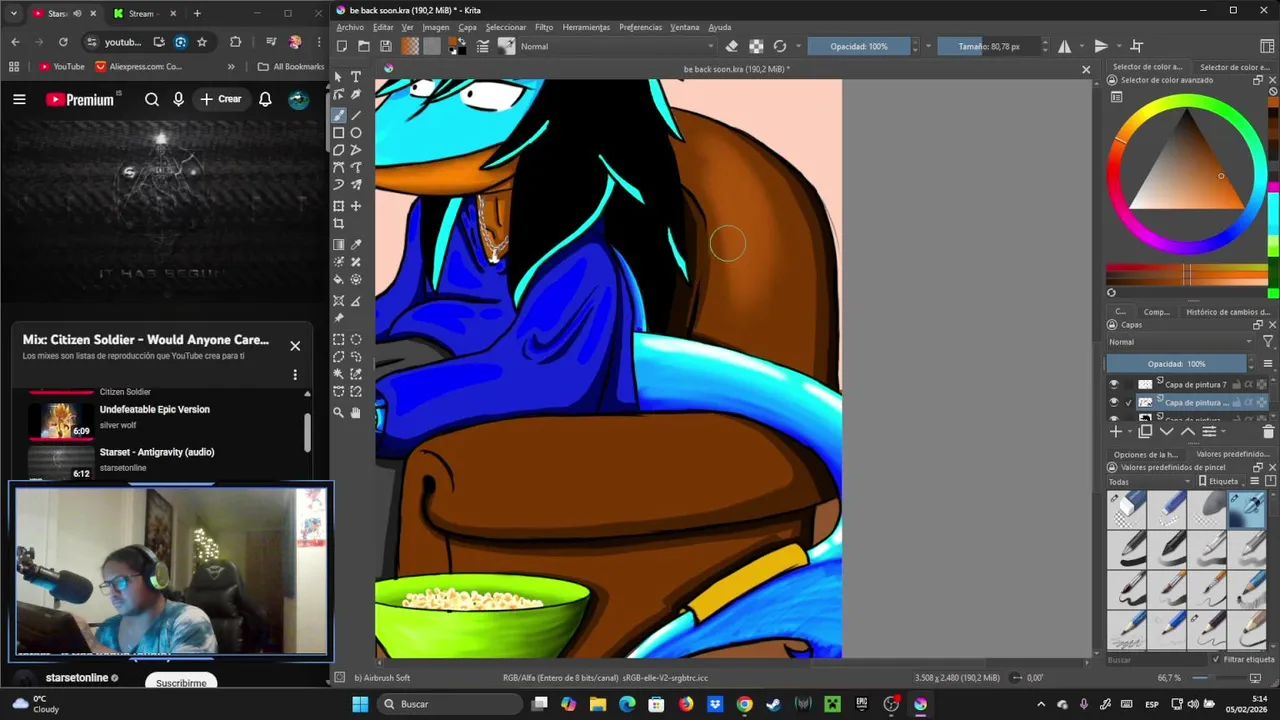Click the Buscar brush preset search field
Viewport: 1280px width, 720px height.
pyautogui.click(x=1155, y=660)
